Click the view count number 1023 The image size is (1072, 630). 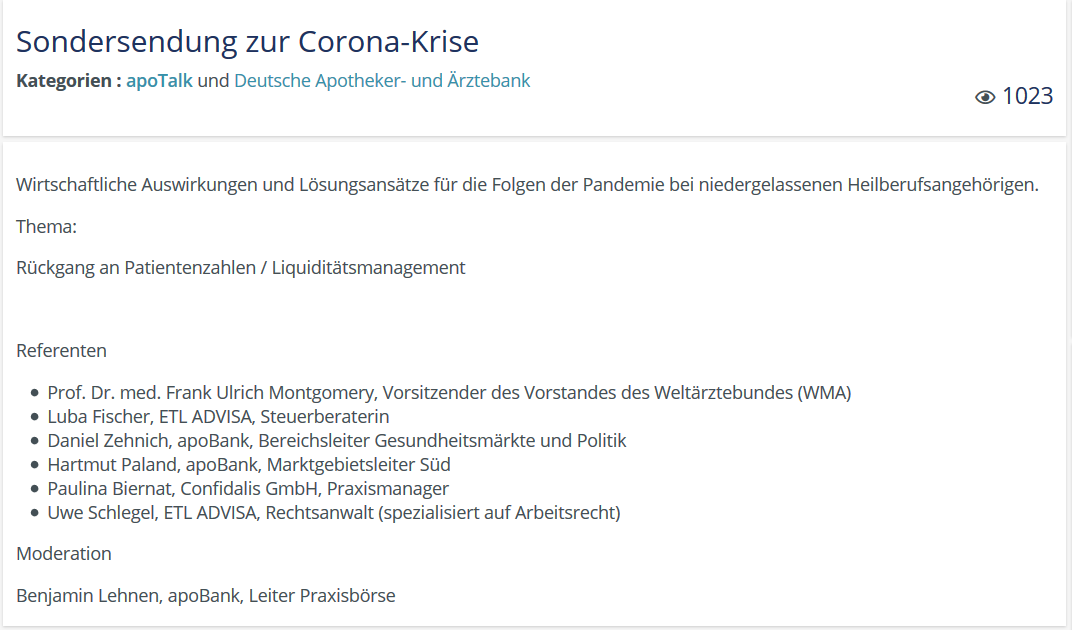pyautogui.click(x=1028, y=96)
